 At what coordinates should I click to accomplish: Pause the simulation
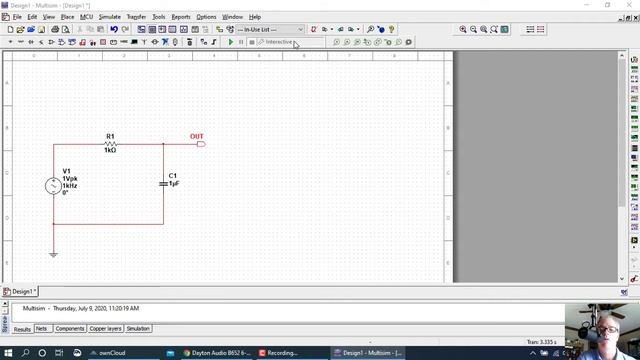pos(241,42)
